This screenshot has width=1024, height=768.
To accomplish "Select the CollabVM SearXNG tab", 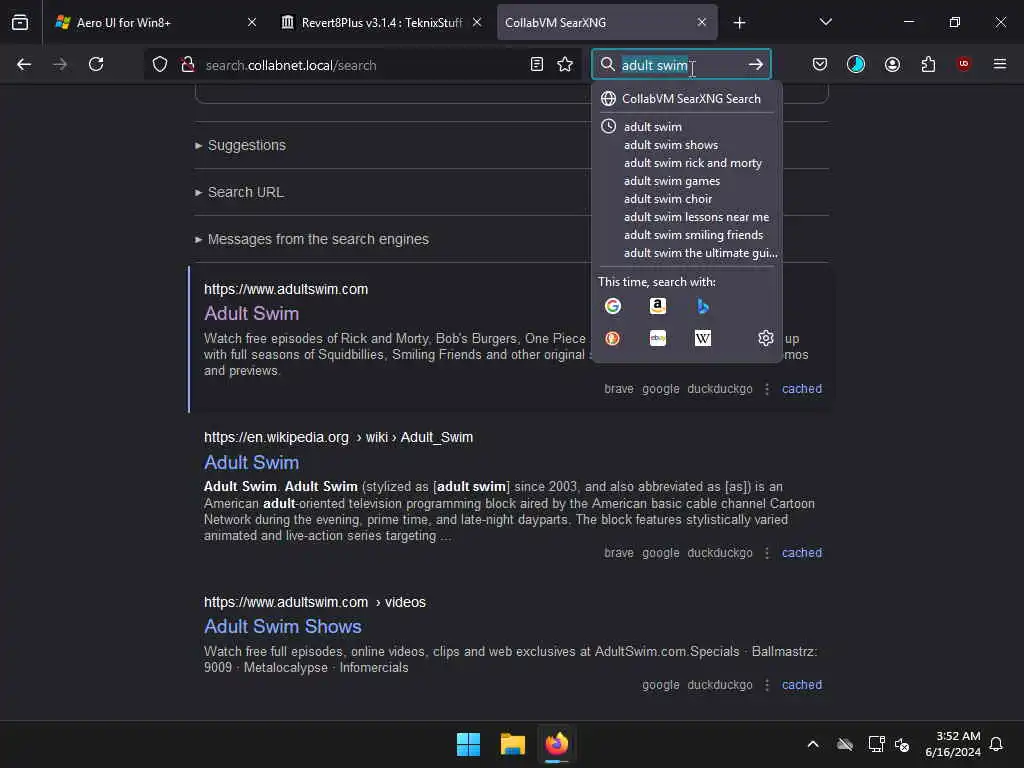I will pos(607,22).
